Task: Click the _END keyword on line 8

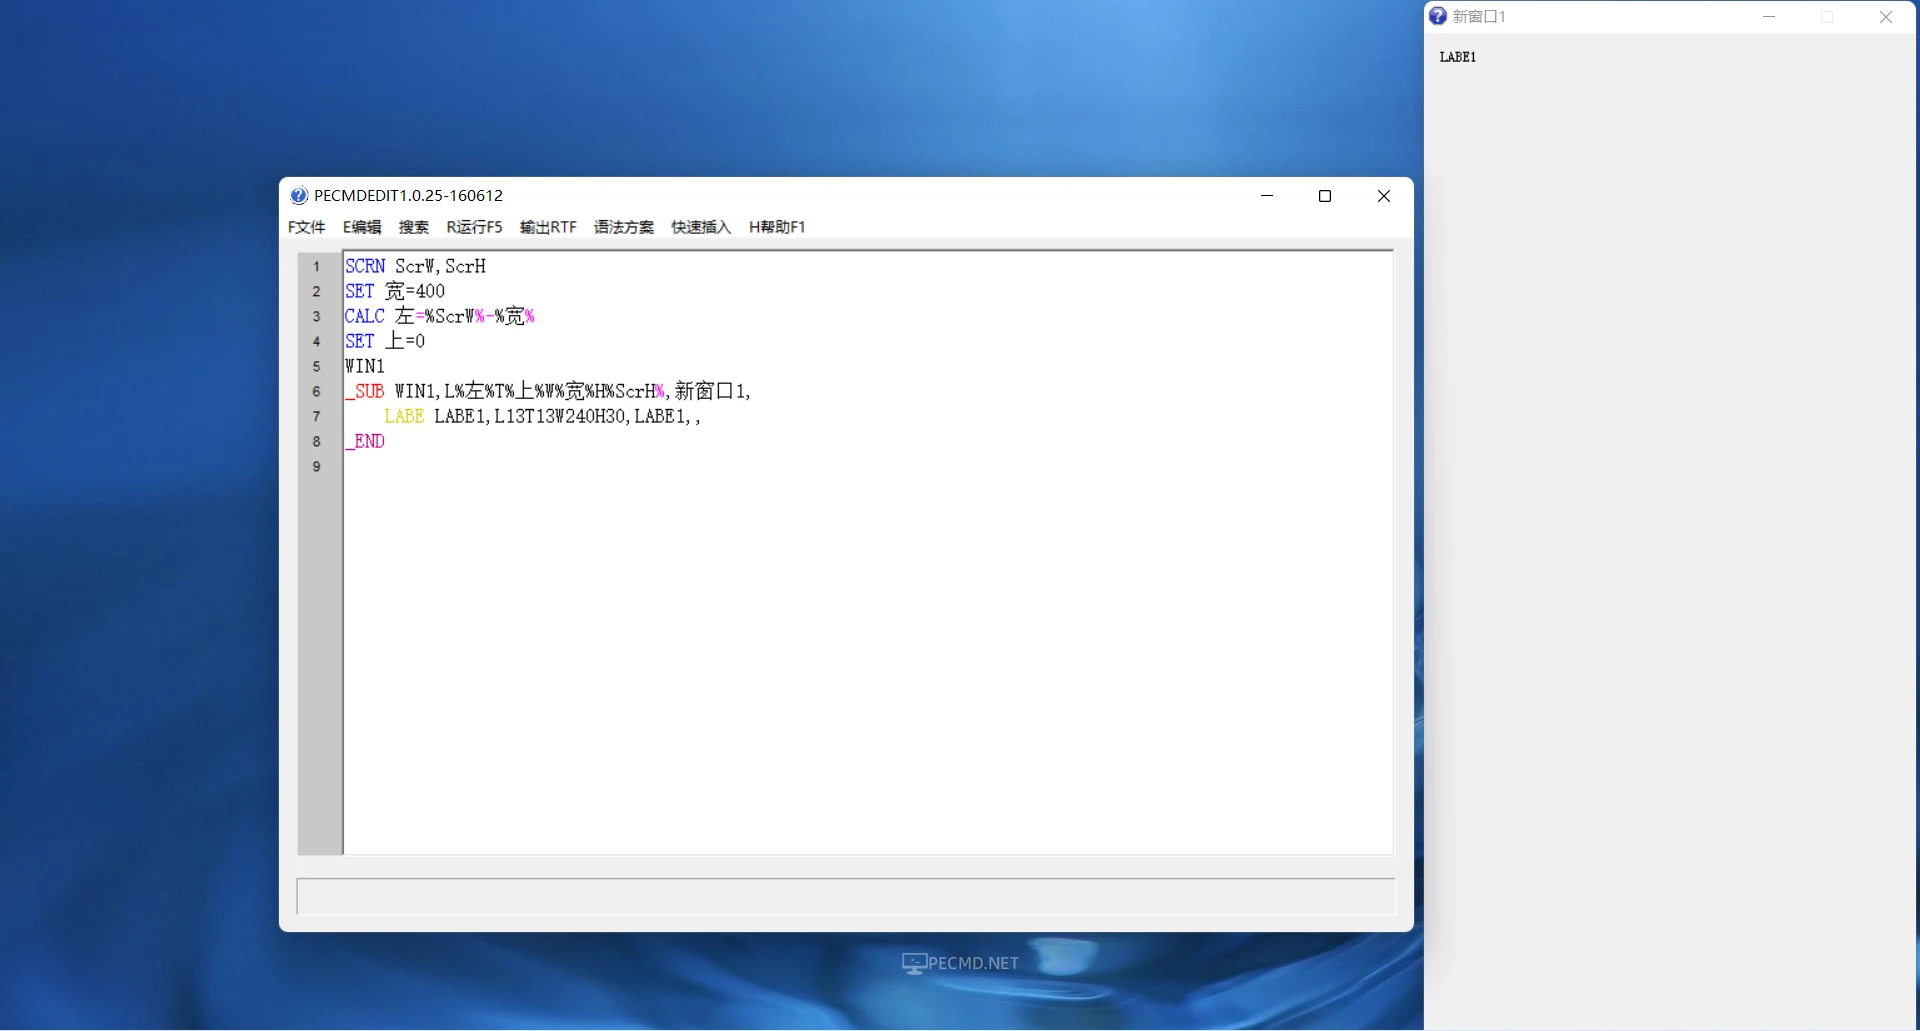Action: [365, 441]
